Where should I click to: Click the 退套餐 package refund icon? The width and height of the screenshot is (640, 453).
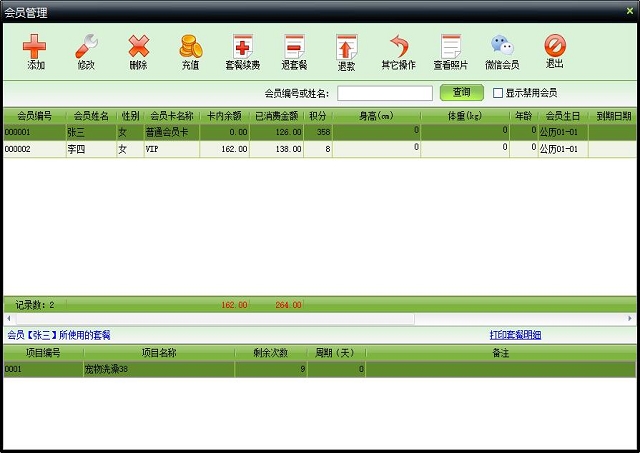click(x=294, y=51)
